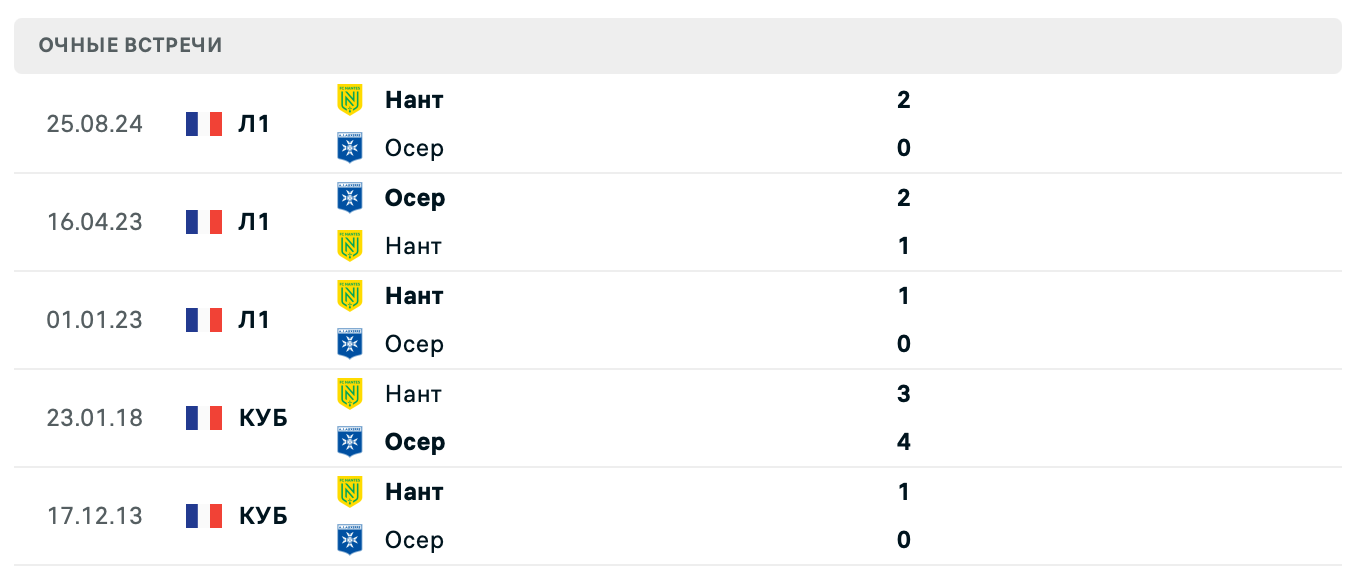Screen dimensions: 1356x580
Task: Click Nantes logo in 16.04.23 match
Action: coord(350,246)
